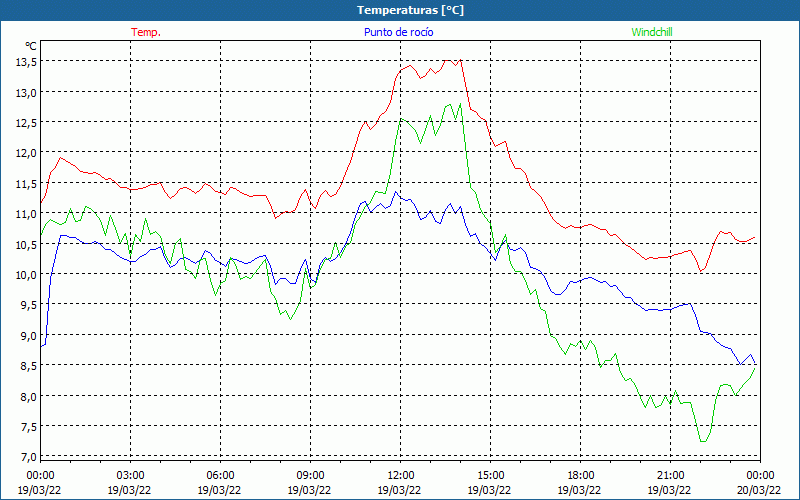Viewport: 800px width, 500px height.
Task: Click the Temperaturas [°C] chart title
Action: click(410, 10)
